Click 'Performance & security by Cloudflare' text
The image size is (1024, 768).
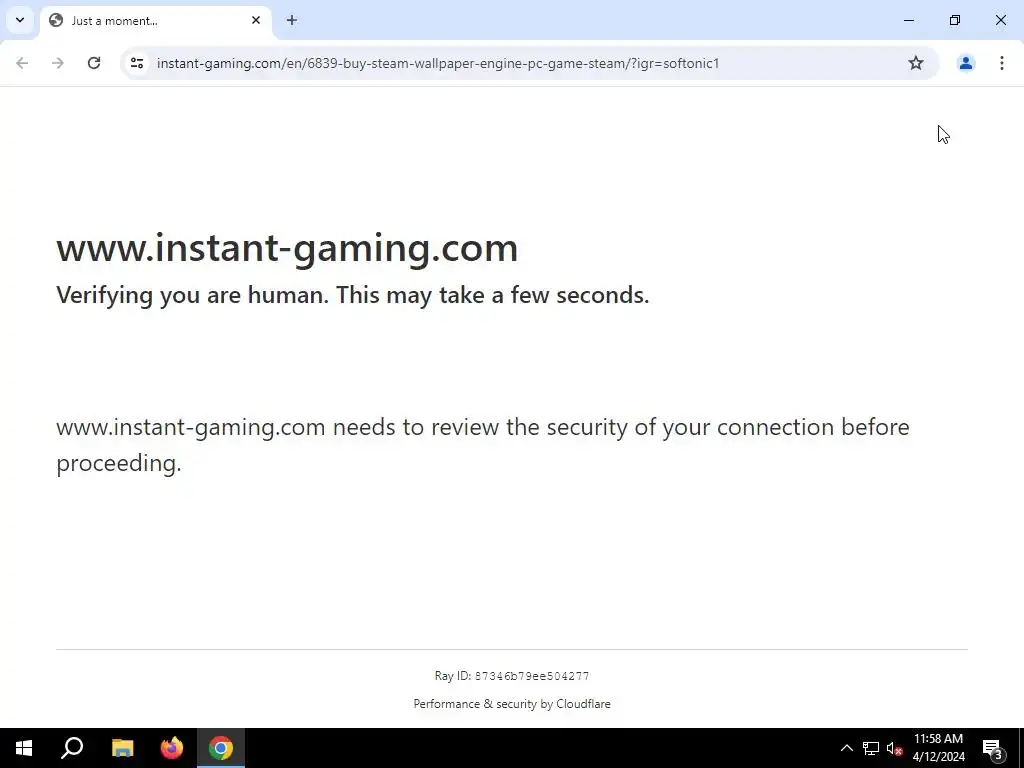512,704
